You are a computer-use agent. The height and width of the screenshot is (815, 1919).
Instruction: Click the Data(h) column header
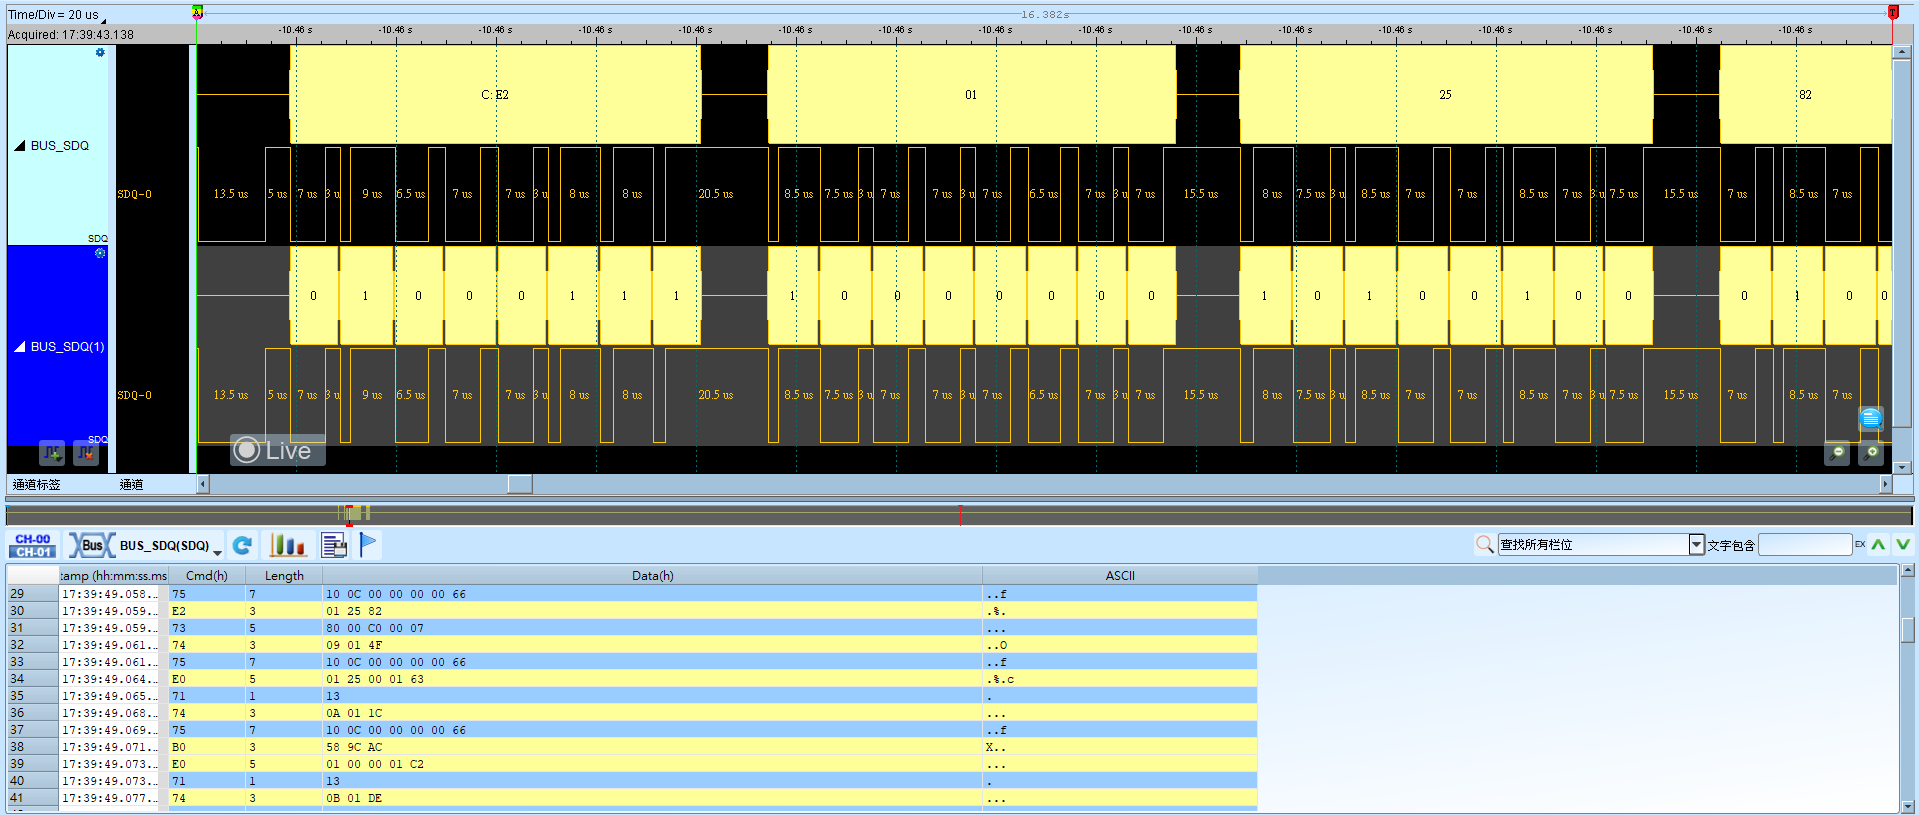tap(652, 576)
